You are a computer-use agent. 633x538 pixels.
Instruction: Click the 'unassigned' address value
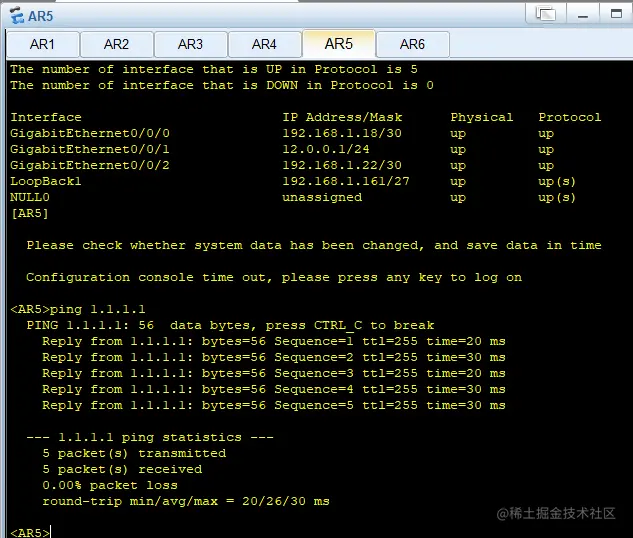[322, 197]
